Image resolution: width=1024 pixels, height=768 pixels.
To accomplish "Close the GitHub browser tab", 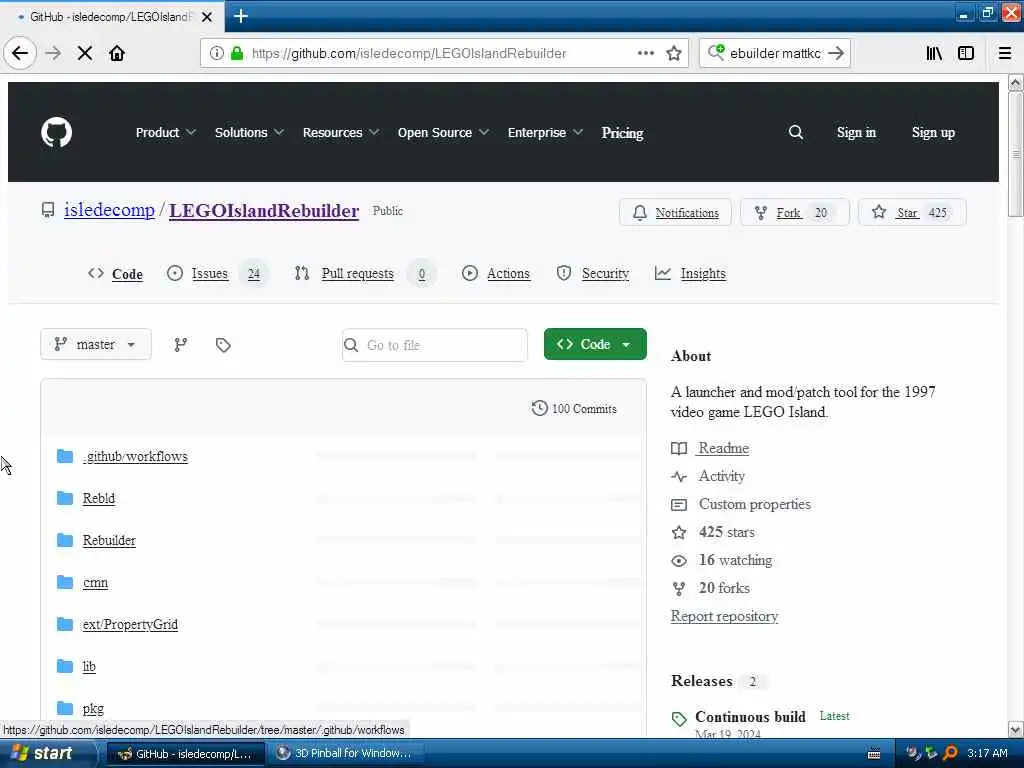I will (207, 17).
